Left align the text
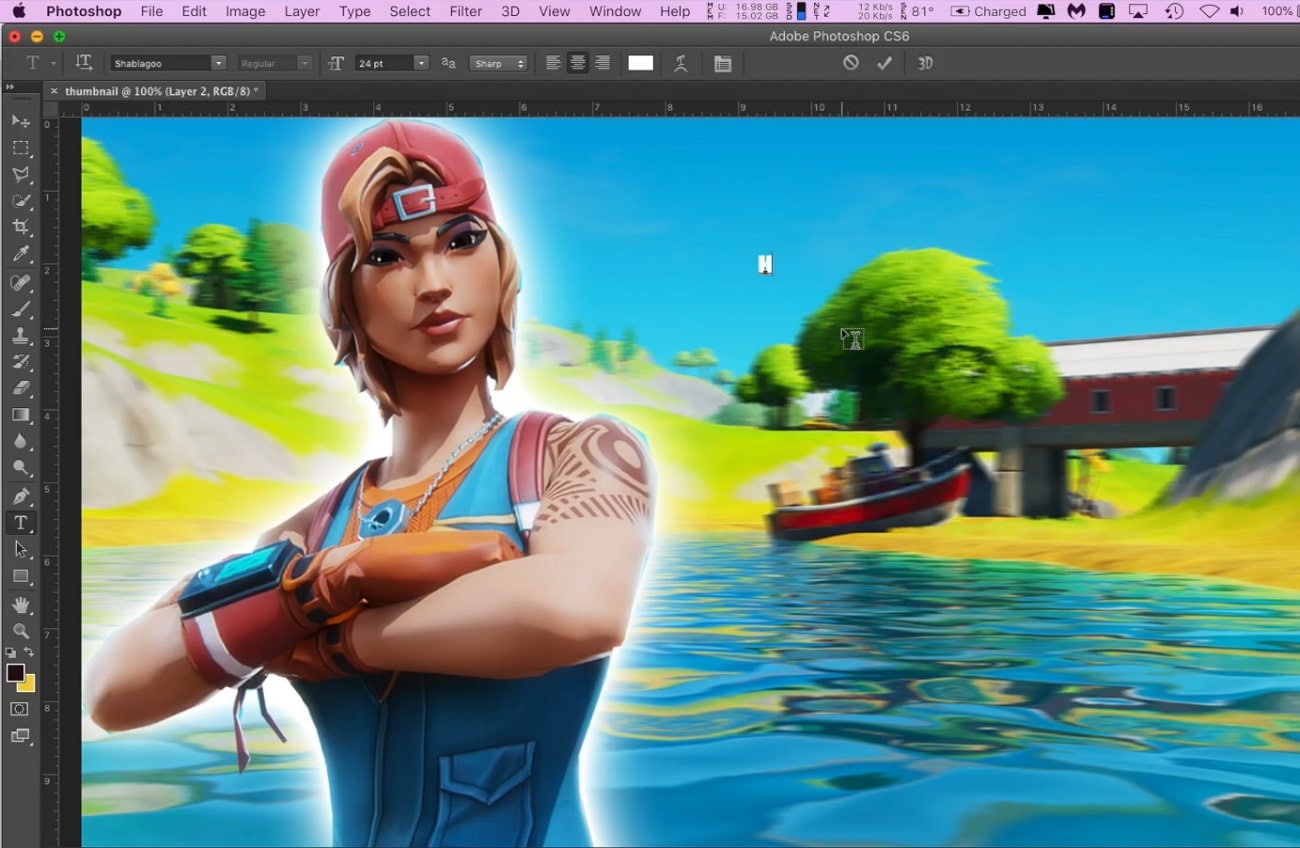This screenshot has height=848, width=1300. 553,63
